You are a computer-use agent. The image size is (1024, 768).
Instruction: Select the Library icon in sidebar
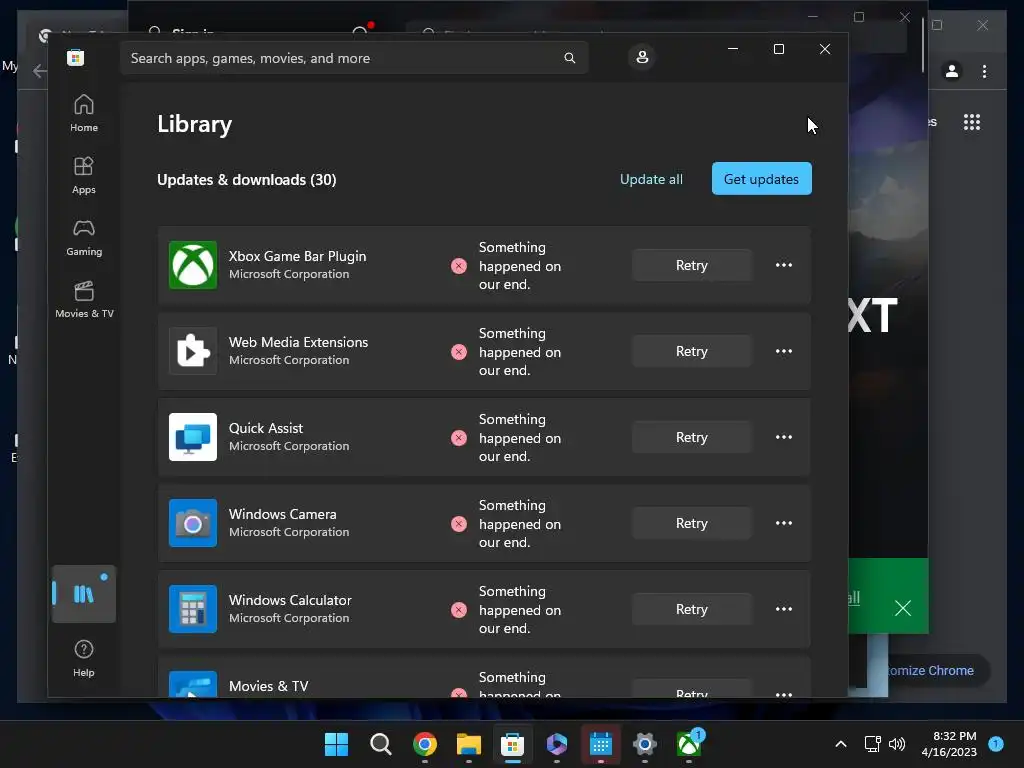84,594
